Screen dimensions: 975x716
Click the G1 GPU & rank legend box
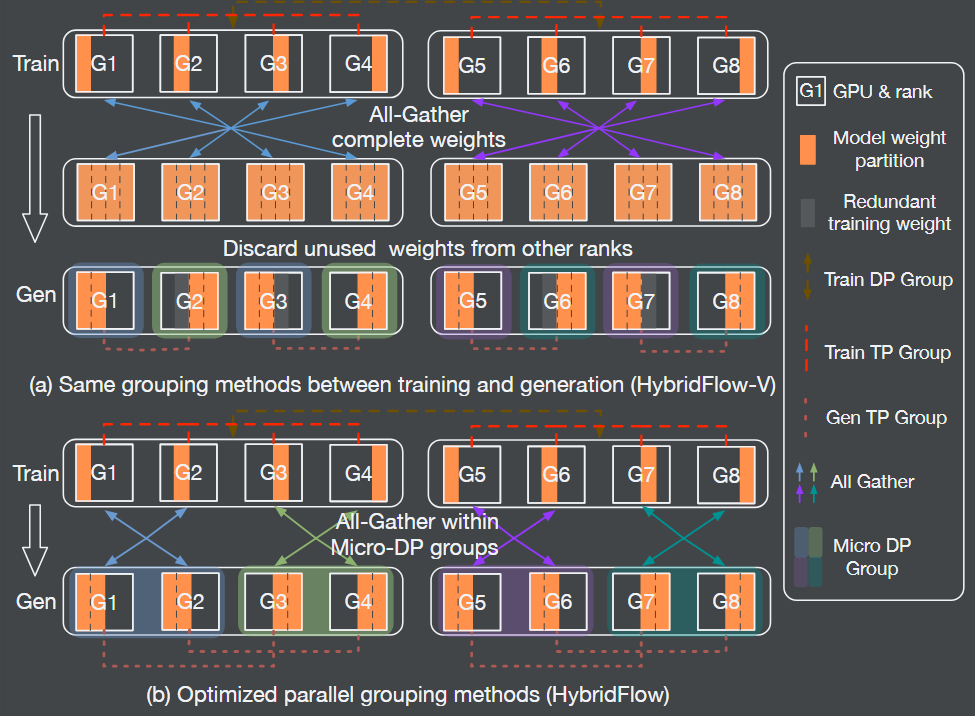click(812, 91)
